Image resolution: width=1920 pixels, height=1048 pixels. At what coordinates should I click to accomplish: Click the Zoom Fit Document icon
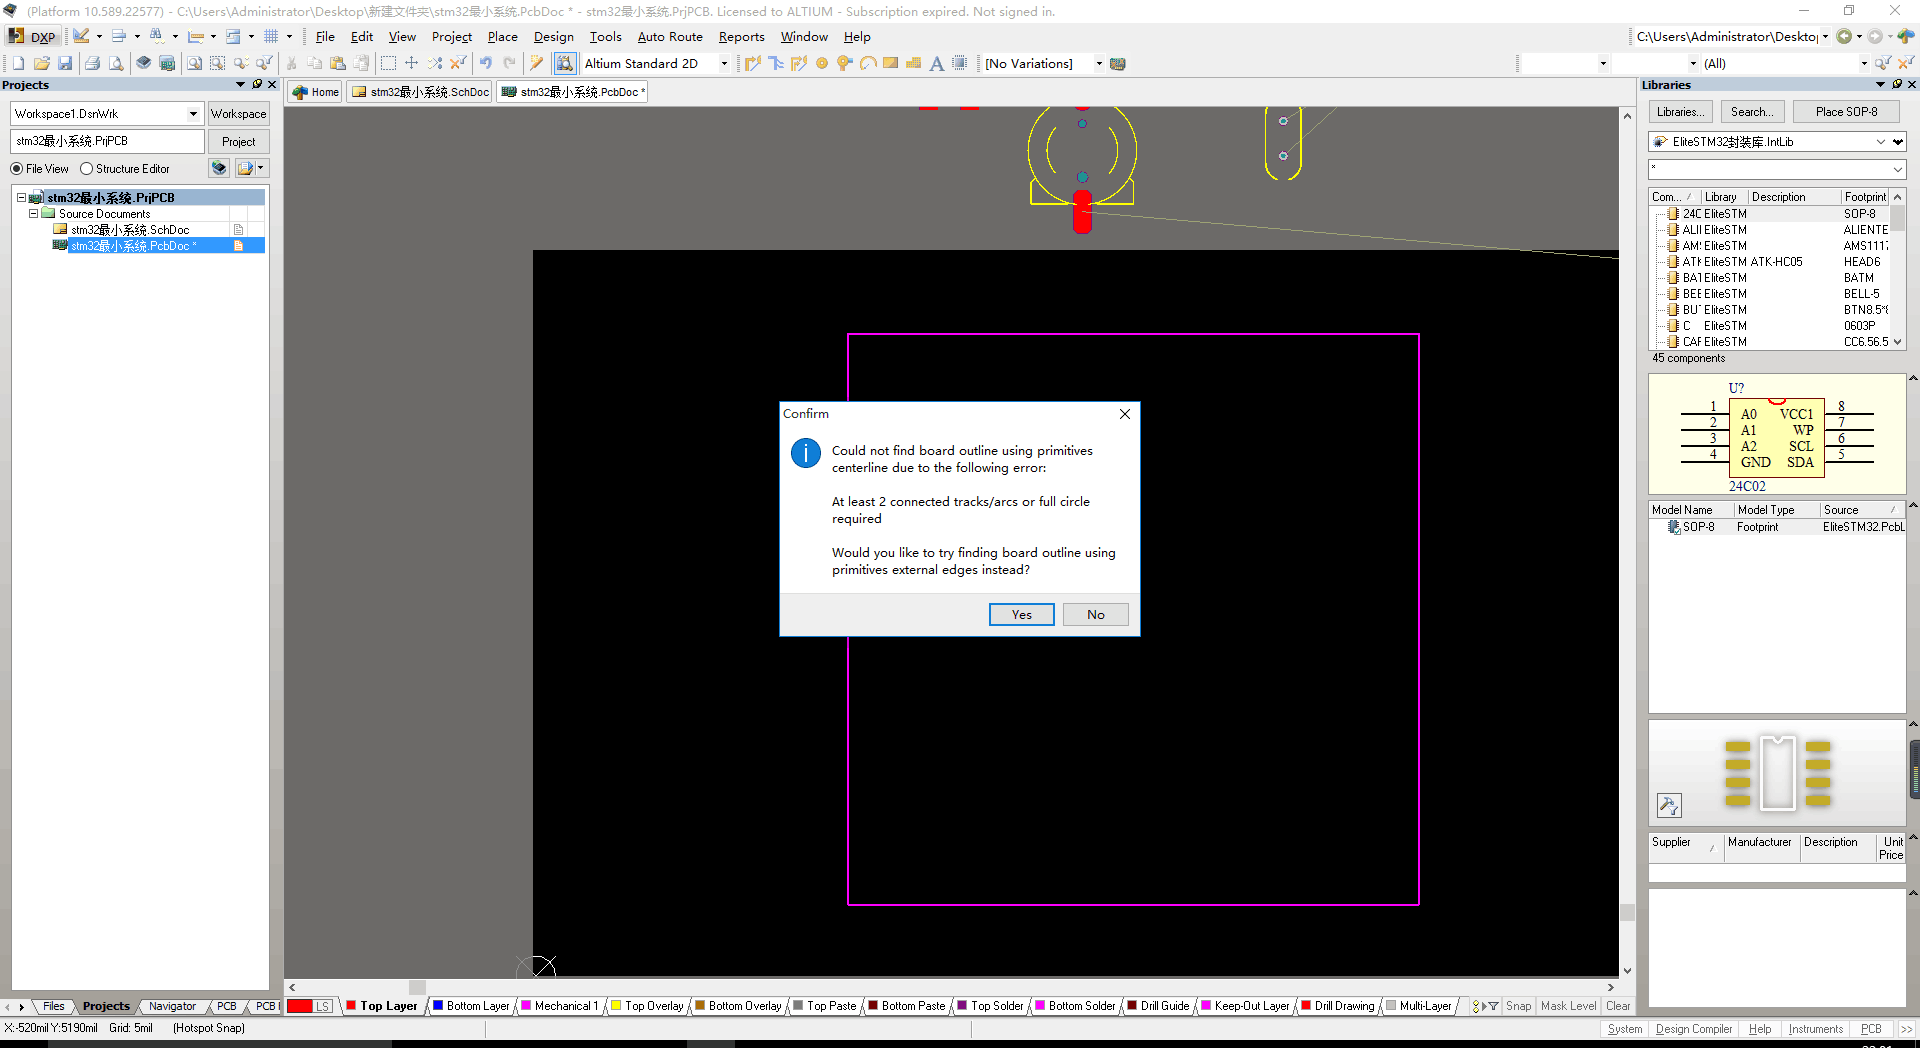click(x=194, y=63)
